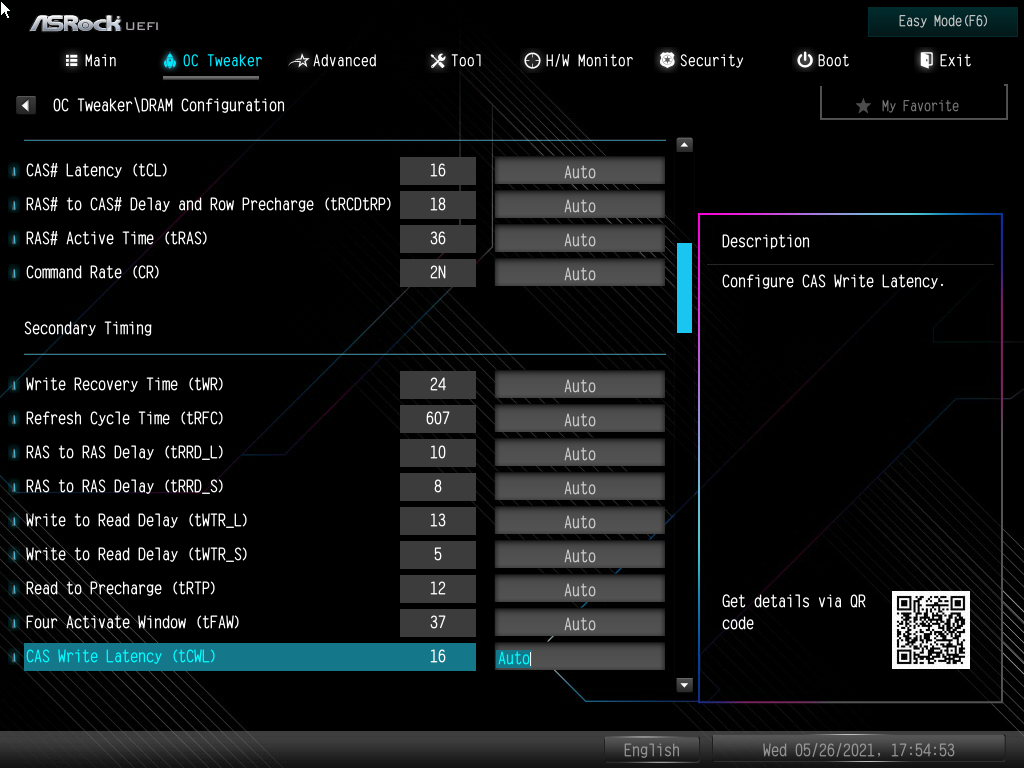This screenshot has height=768, width=1024.
Task: Change the tRAS Auto setting
Action: [x=579, y=239]
